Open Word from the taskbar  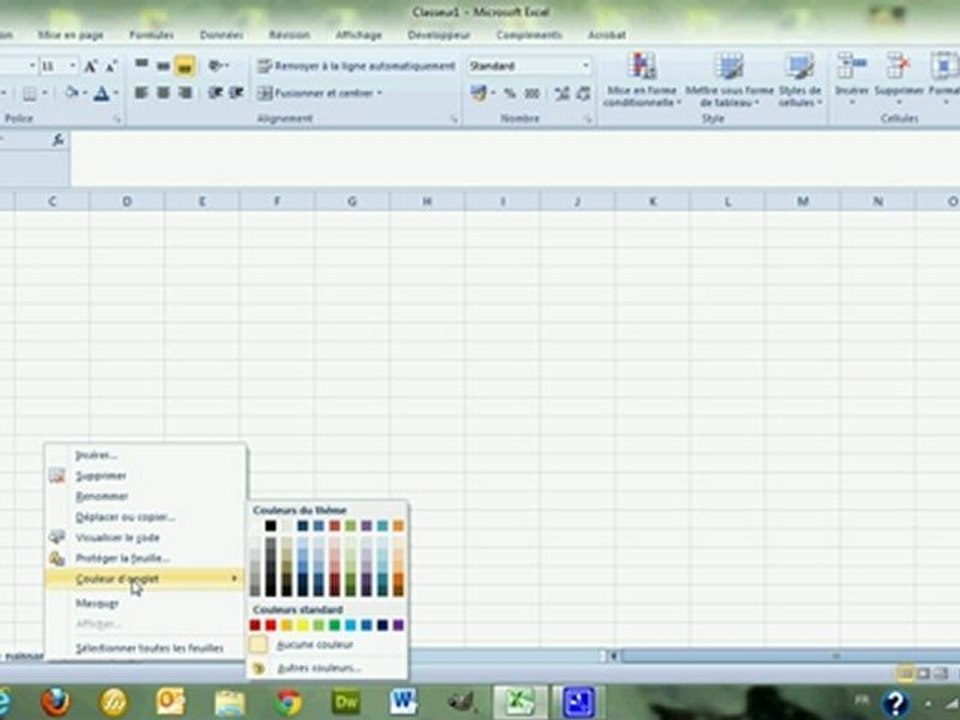pyautogui.click(x=403, y=702)
